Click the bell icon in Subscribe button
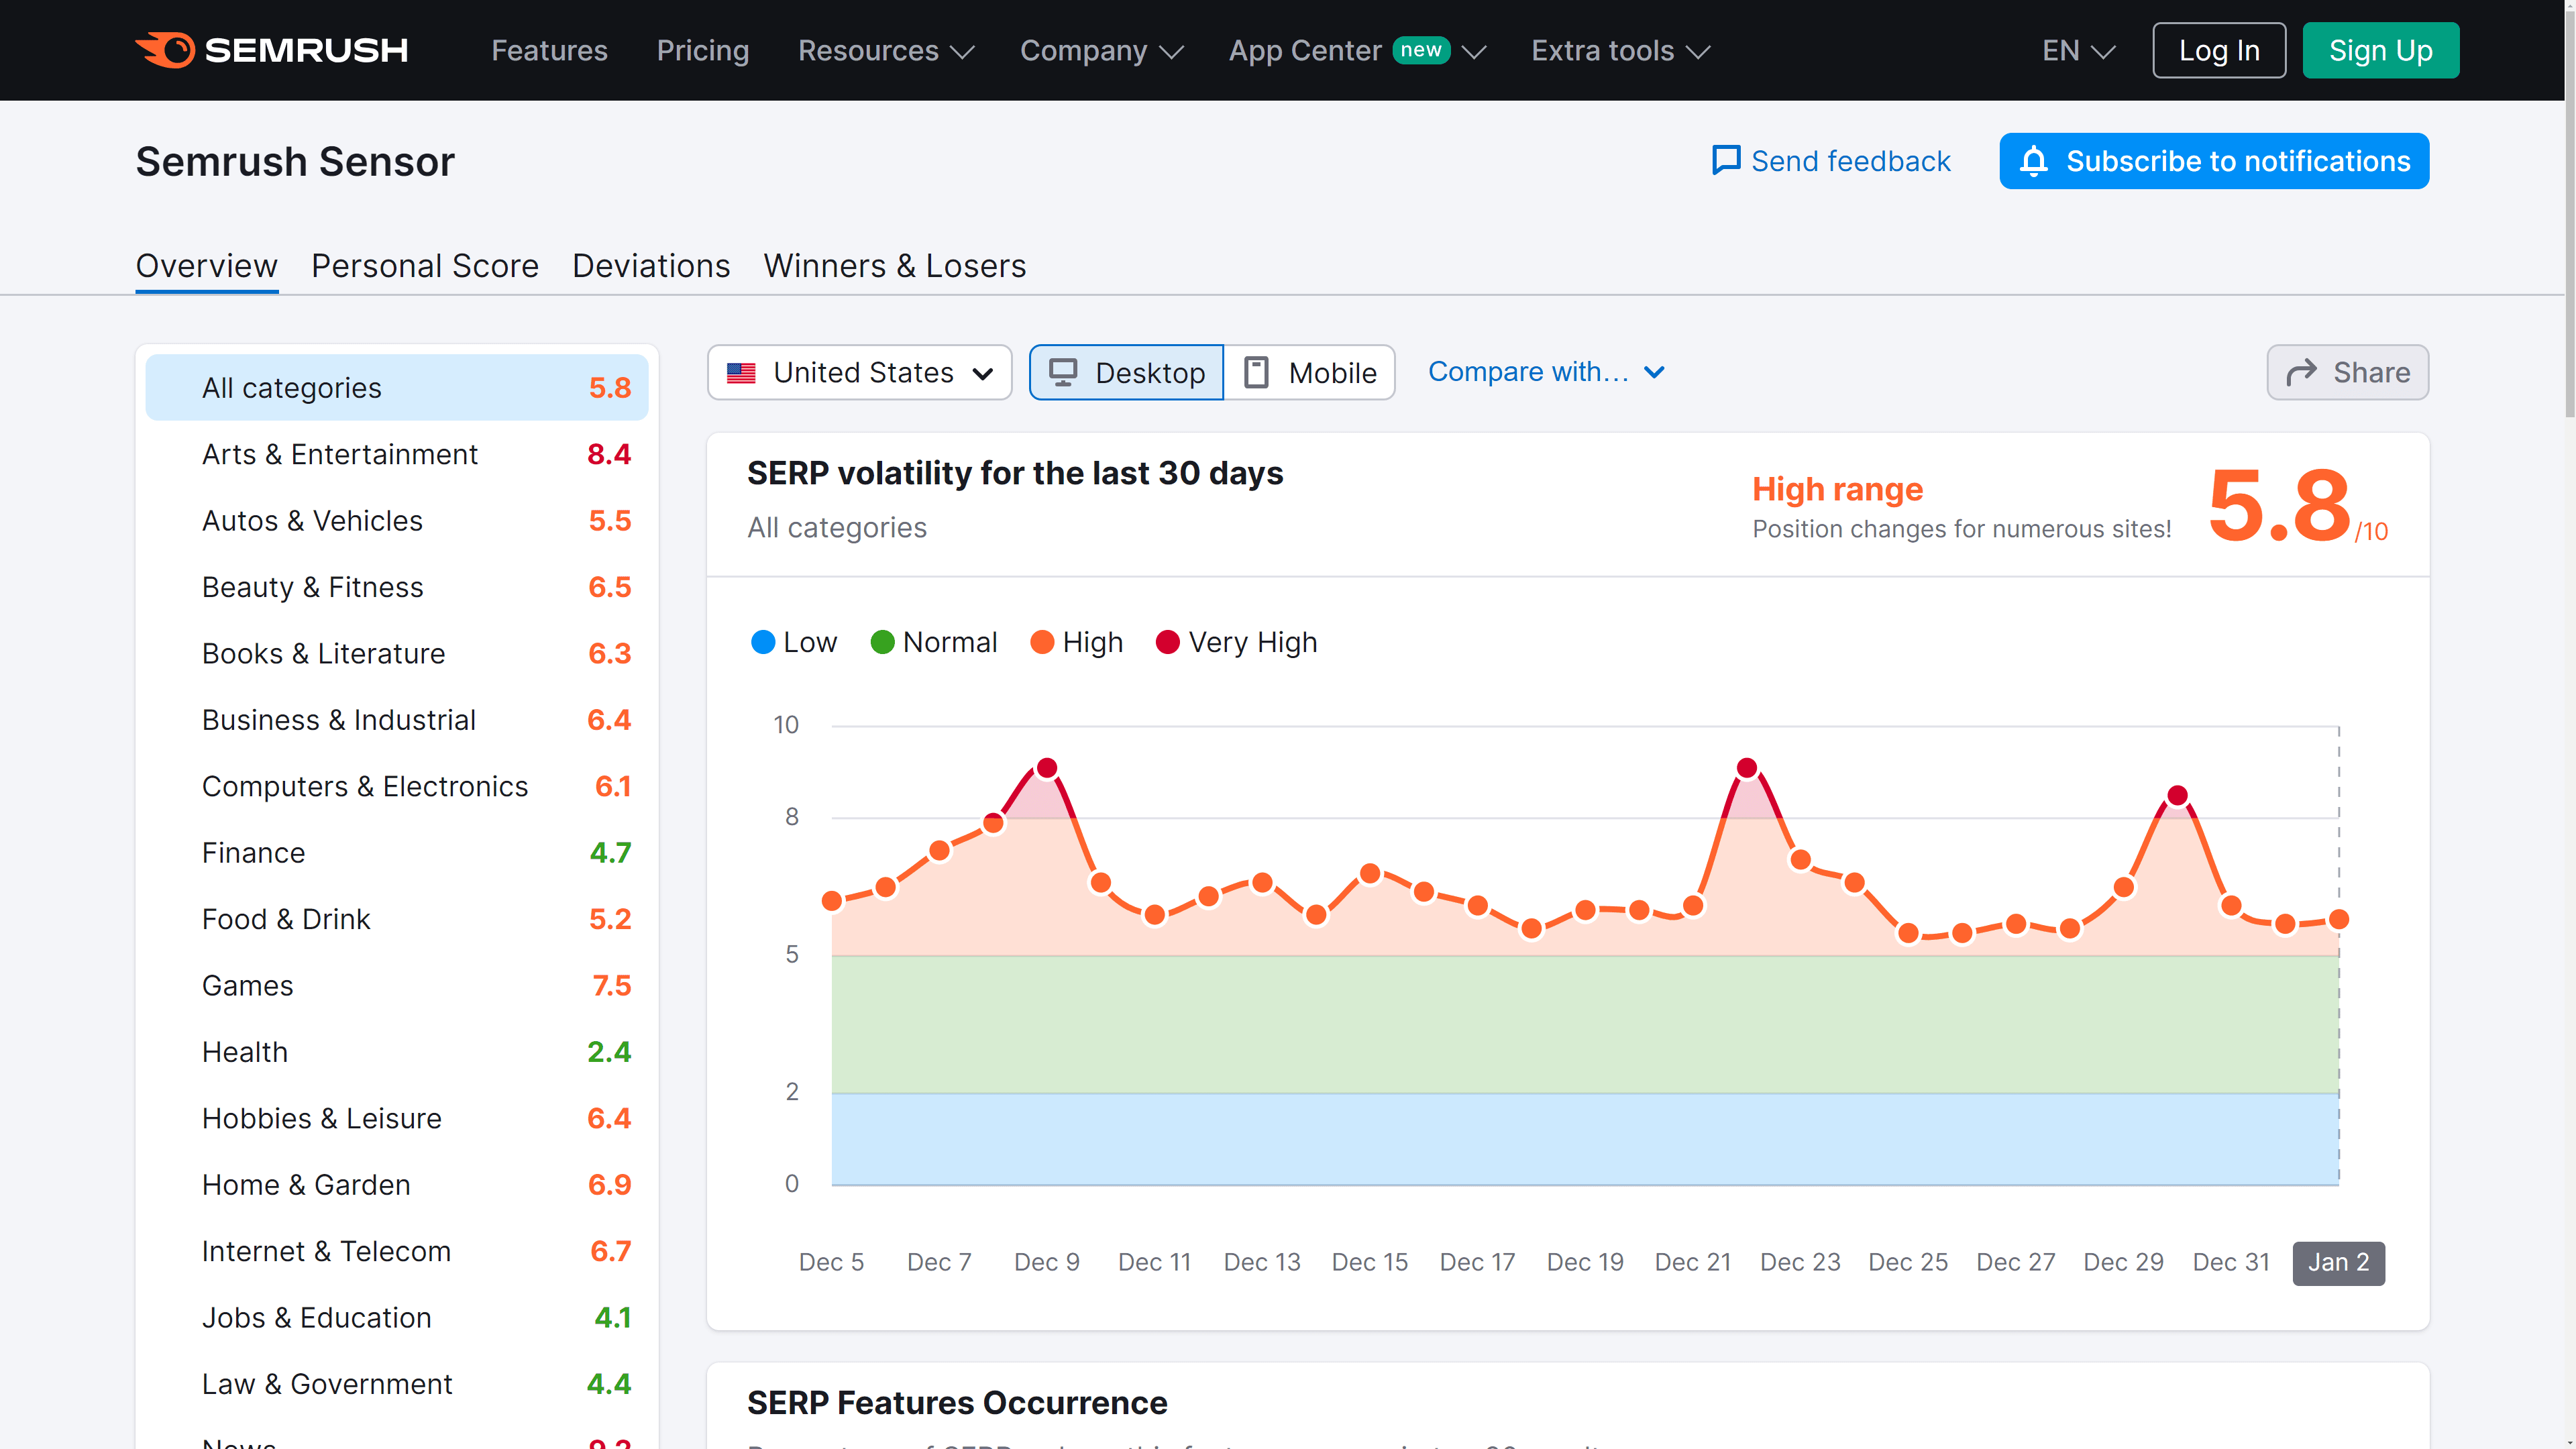Image resolution: width=2576 pixels, height=1449 pixels. coord(2033,161)
